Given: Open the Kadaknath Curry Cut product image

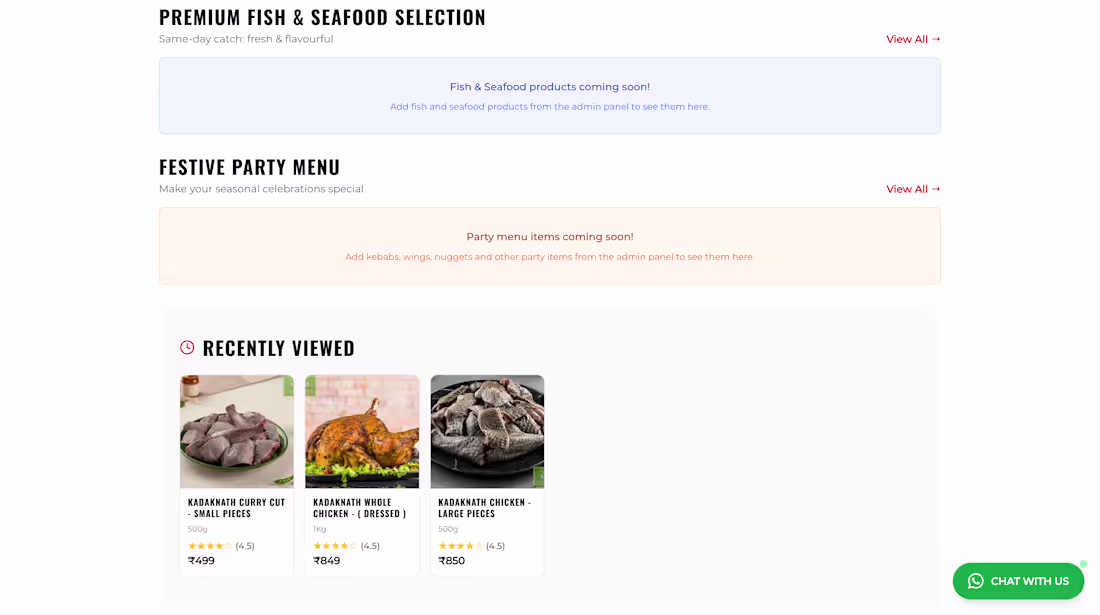Looking at the screenshot, I should [236, 431].
